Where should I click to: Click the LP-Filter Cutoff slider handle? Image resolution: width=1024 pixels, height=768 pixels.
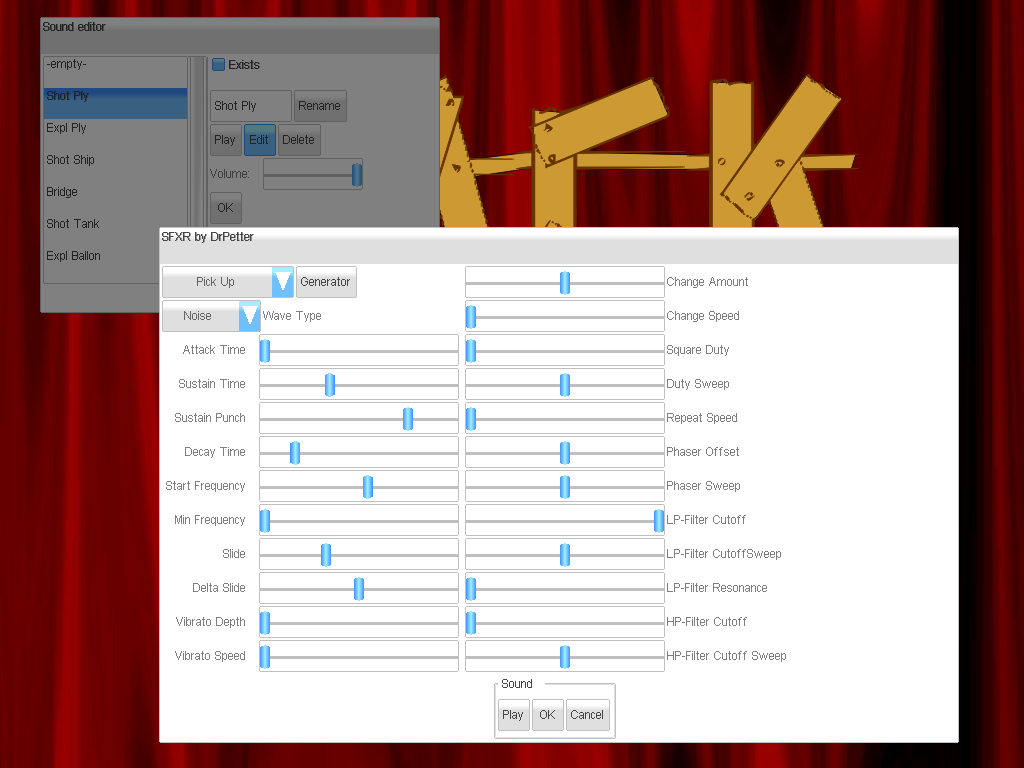(x=659, y=520)
